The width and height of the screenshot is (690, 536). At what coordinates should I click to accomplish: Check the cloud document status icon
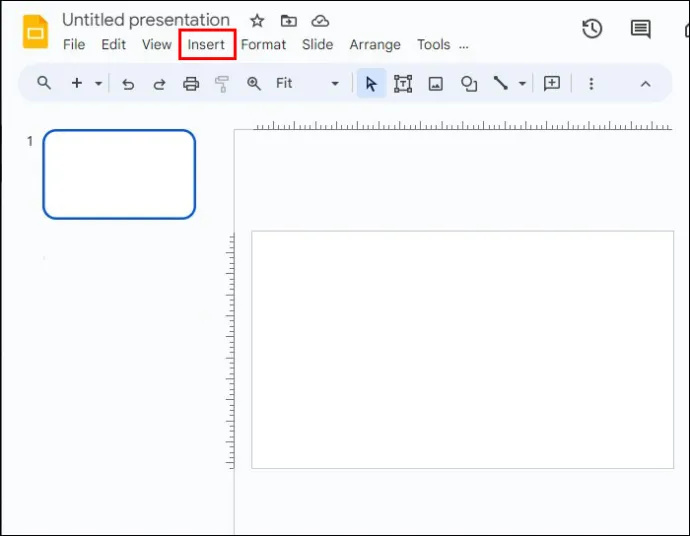(x=320, y=21)
